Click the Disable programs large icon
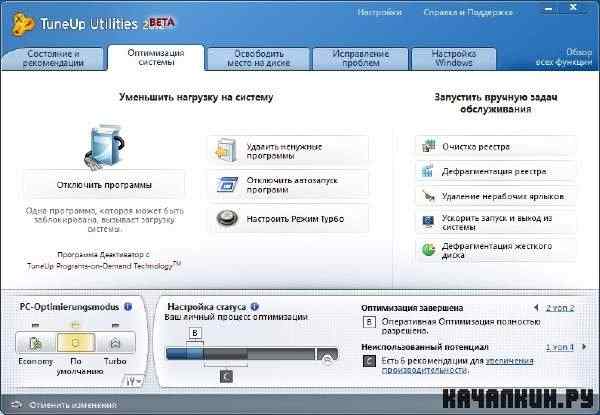Viewport: 600px width, 415px height. pyautogui.click(x=105, y=146)
